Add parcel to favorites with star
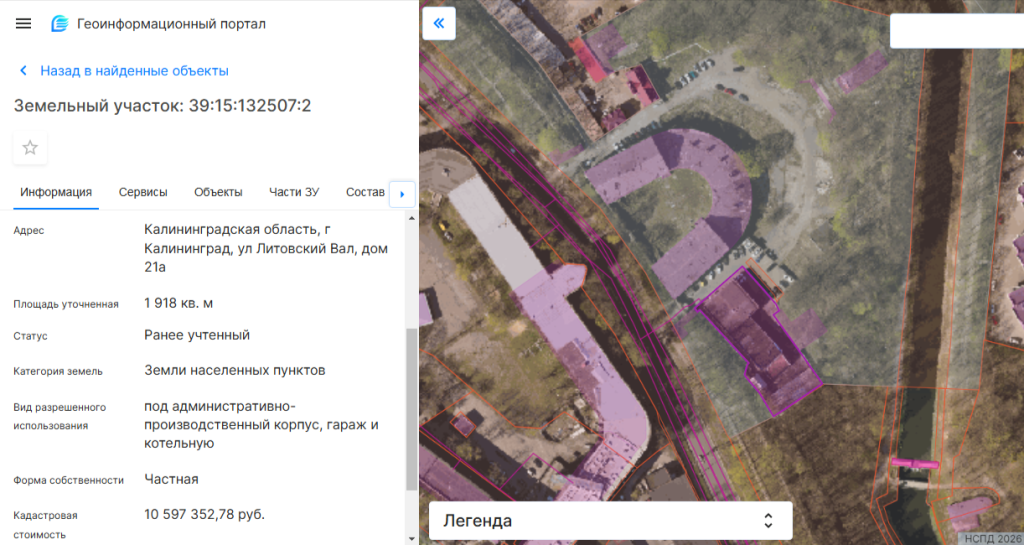 (30, 148)
